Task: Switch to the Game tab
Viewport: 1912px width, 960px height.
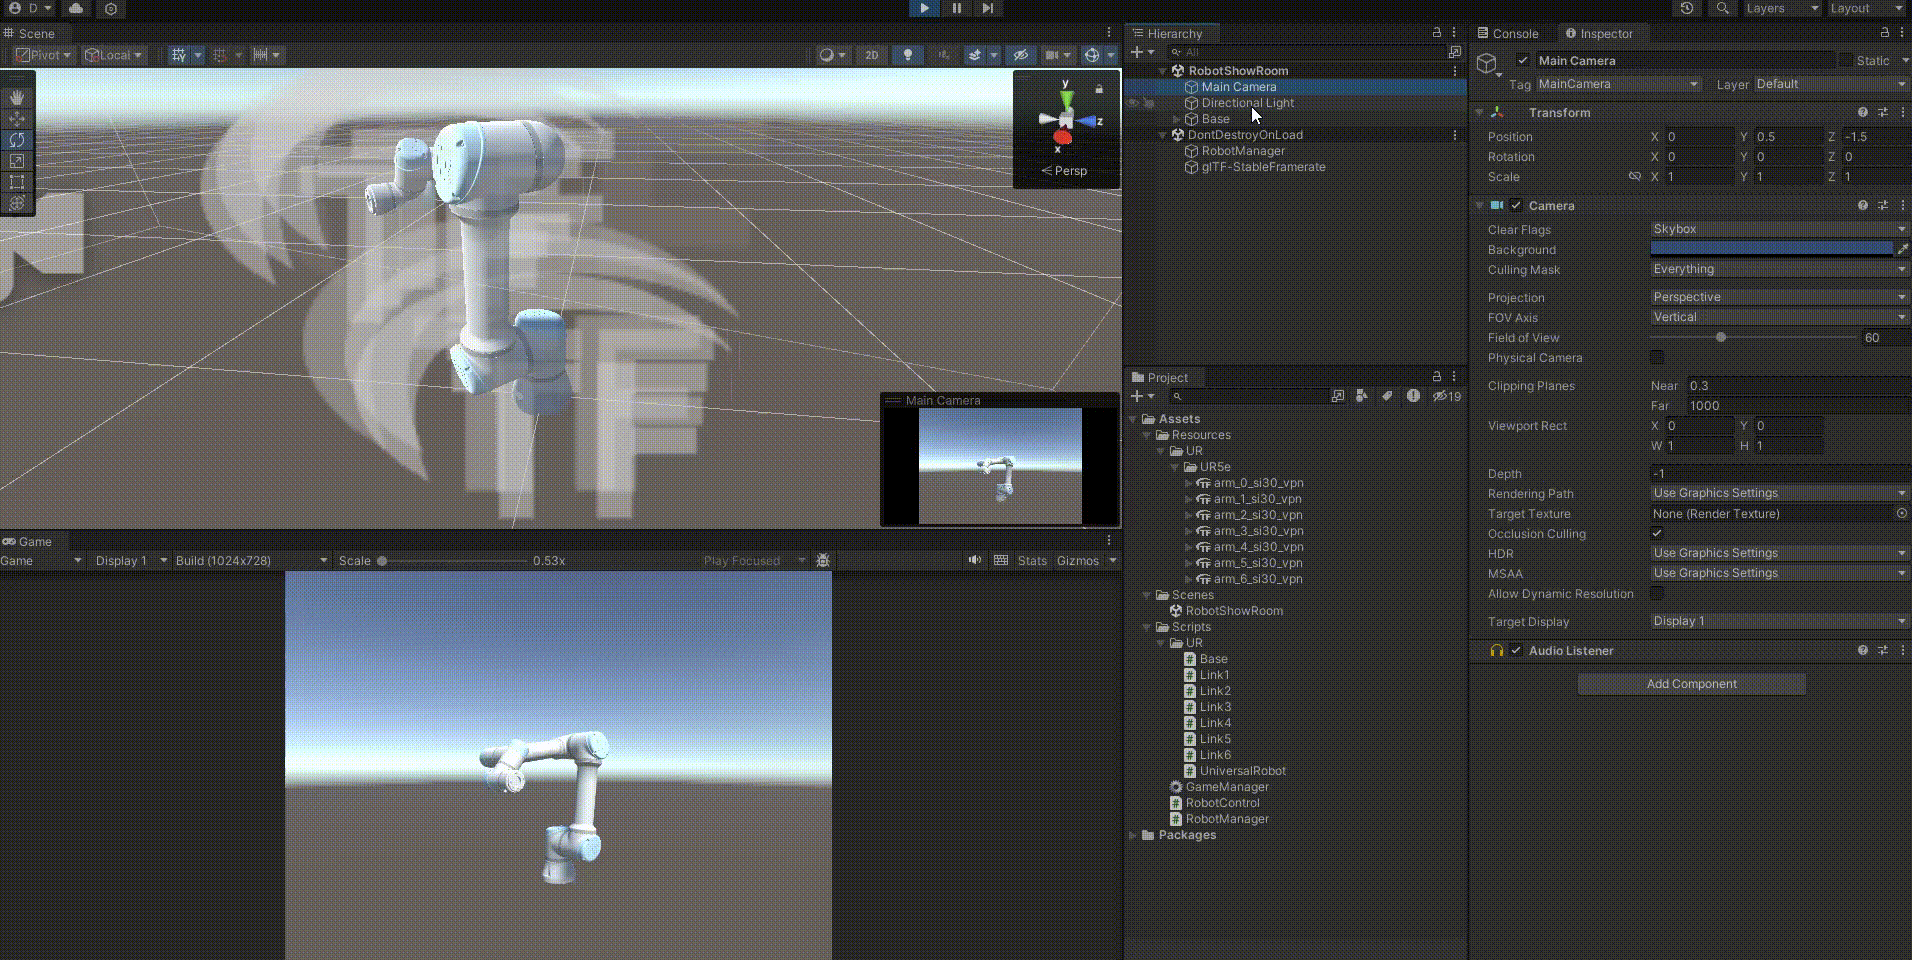Action: [28, 541]
